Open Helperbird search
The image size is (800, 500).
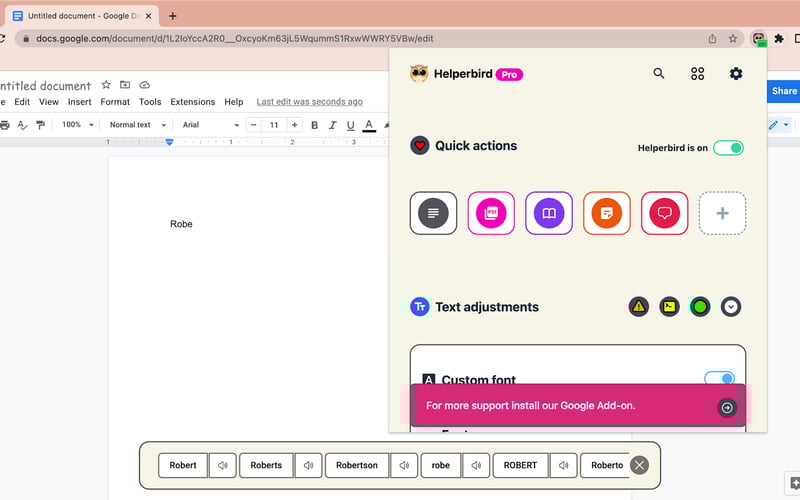[x=659, y=73]
